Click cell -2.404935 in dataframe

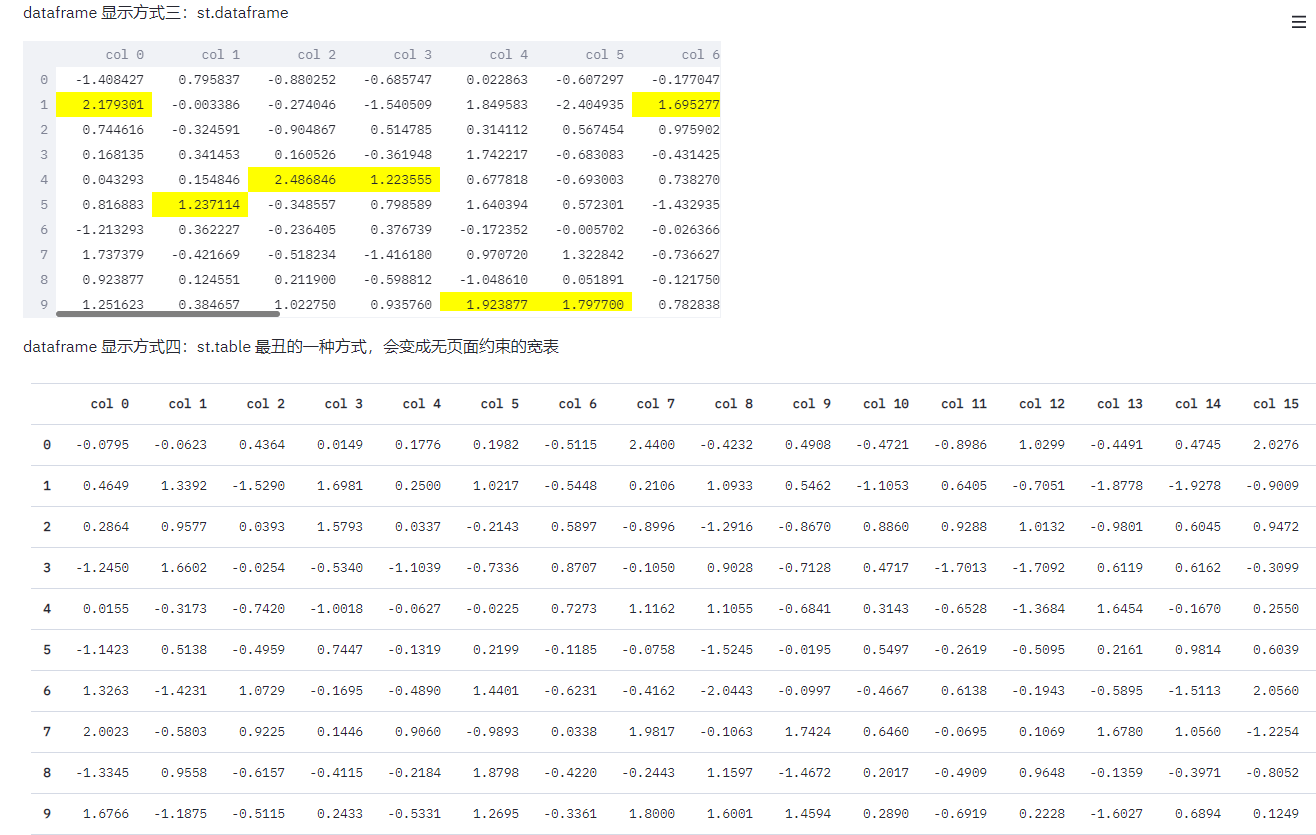click(584, 104)
